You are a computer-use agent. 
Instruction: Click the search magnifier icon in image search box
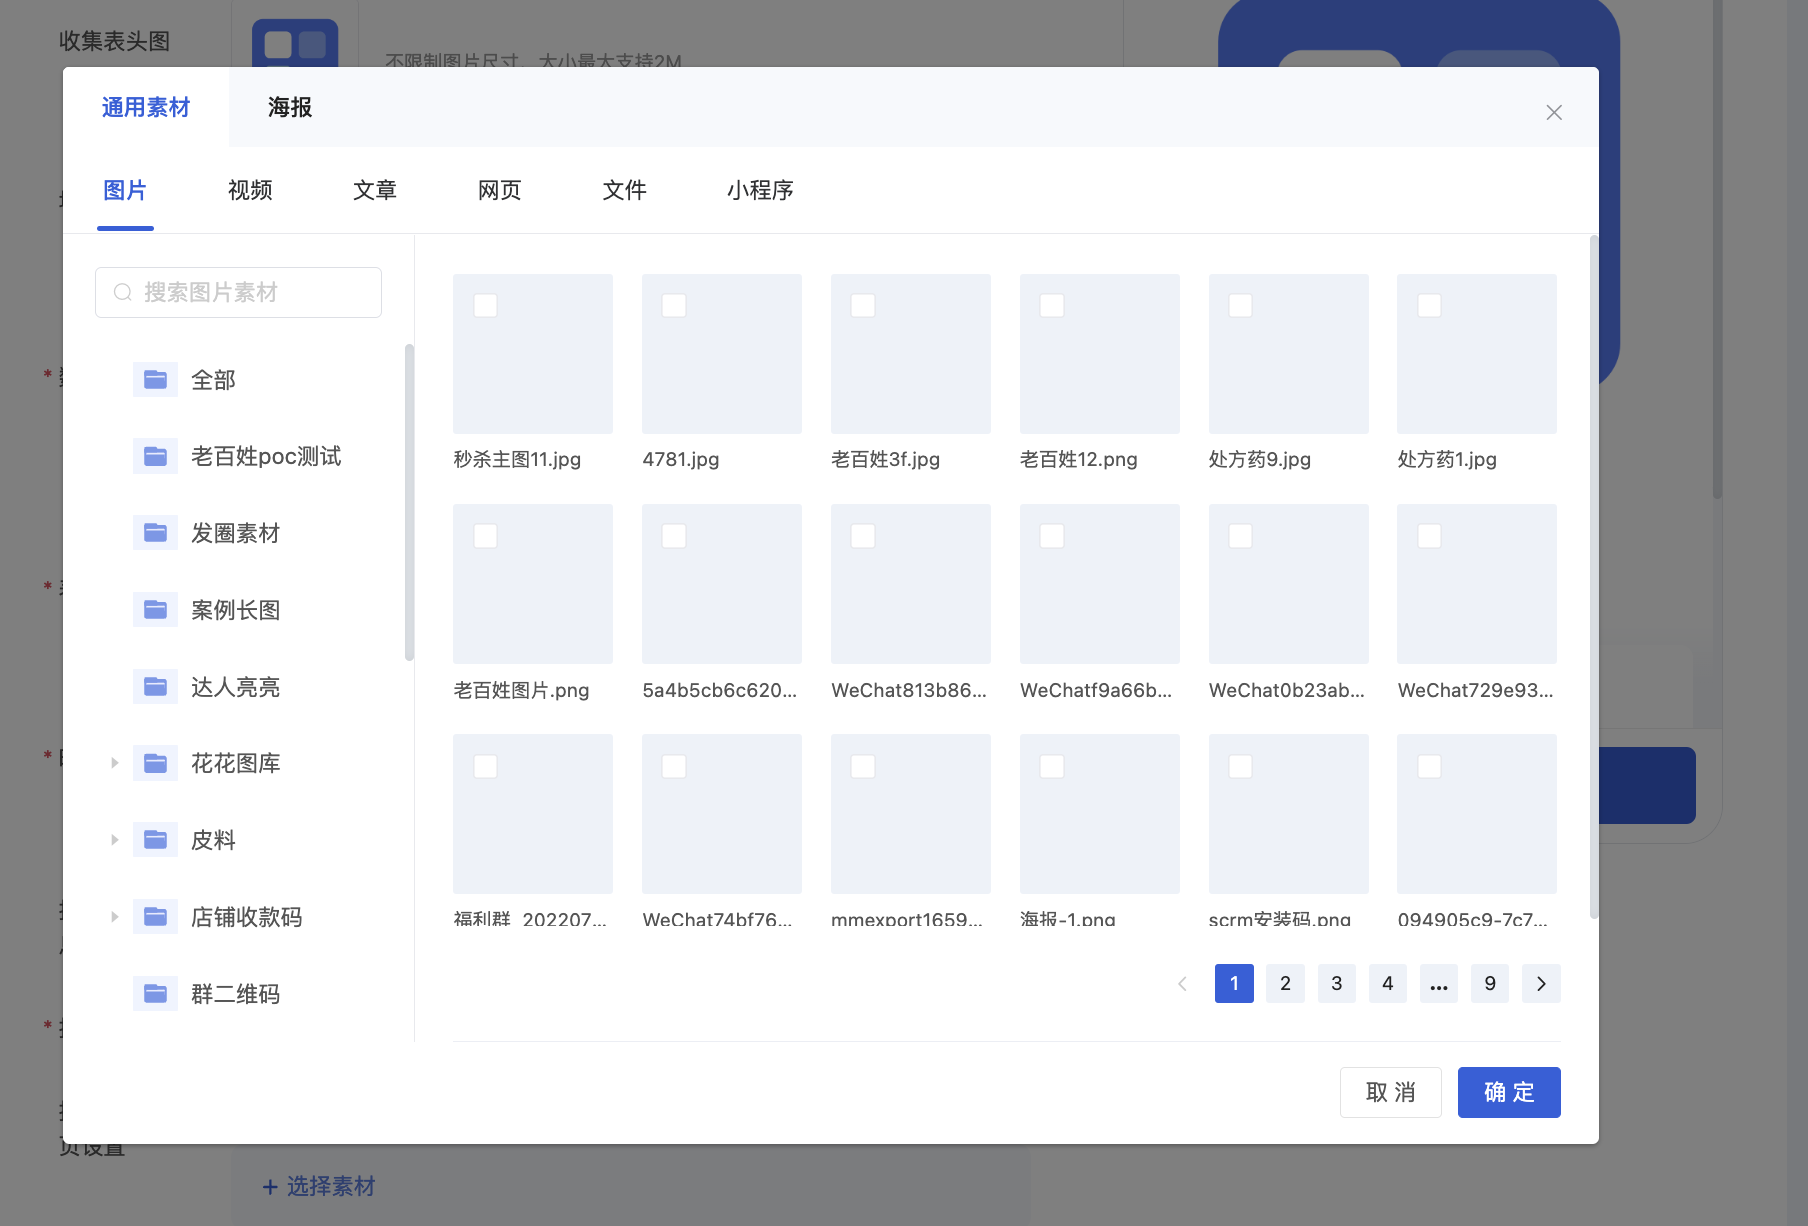pos(123,292)
